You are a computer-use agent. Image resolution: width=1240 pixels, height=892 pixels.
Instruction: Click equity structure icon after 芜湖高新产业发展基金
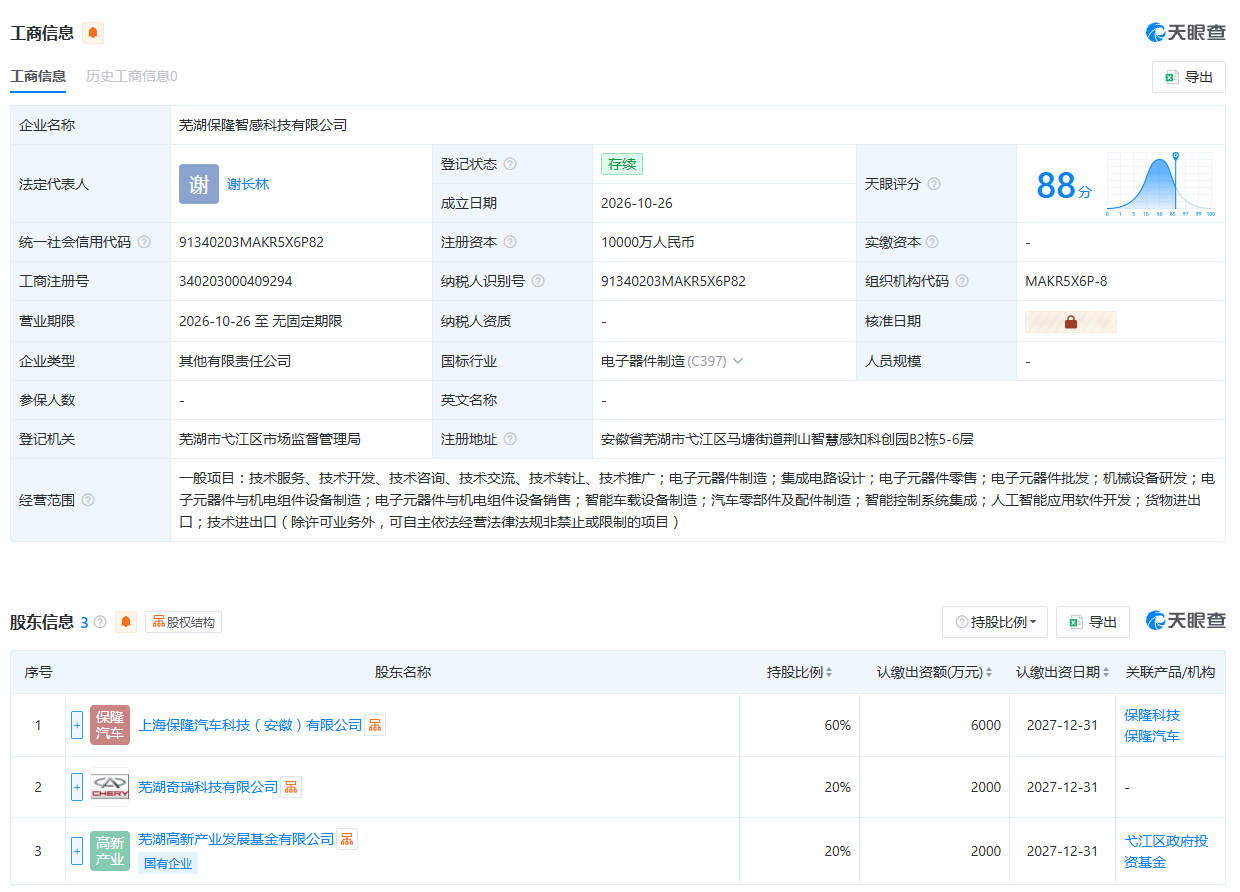pos(347,839)
